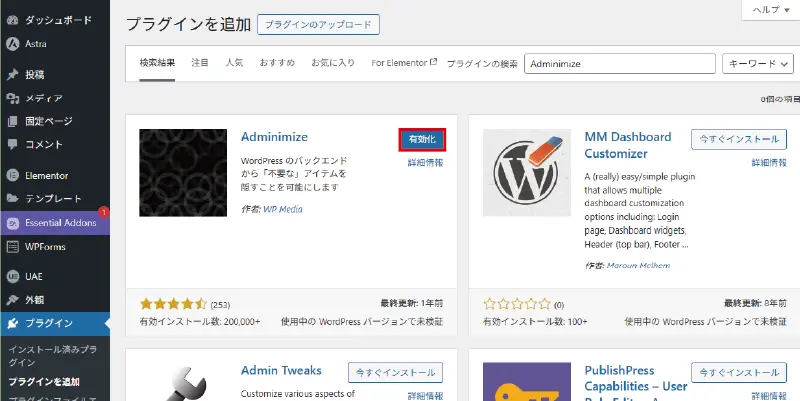Click the Elementor circle icon
This screenshot has width=800, height=401.
click(x=13, y=176)
